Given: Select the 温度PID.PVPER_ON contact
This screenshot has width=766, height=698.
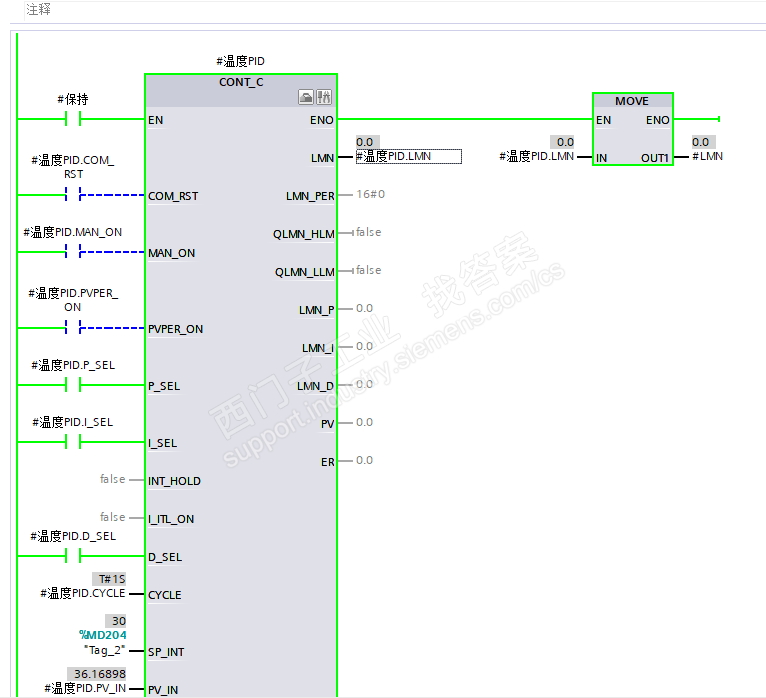Looking at the screenshot, I should pyautogui.click(x=73, y=328).
